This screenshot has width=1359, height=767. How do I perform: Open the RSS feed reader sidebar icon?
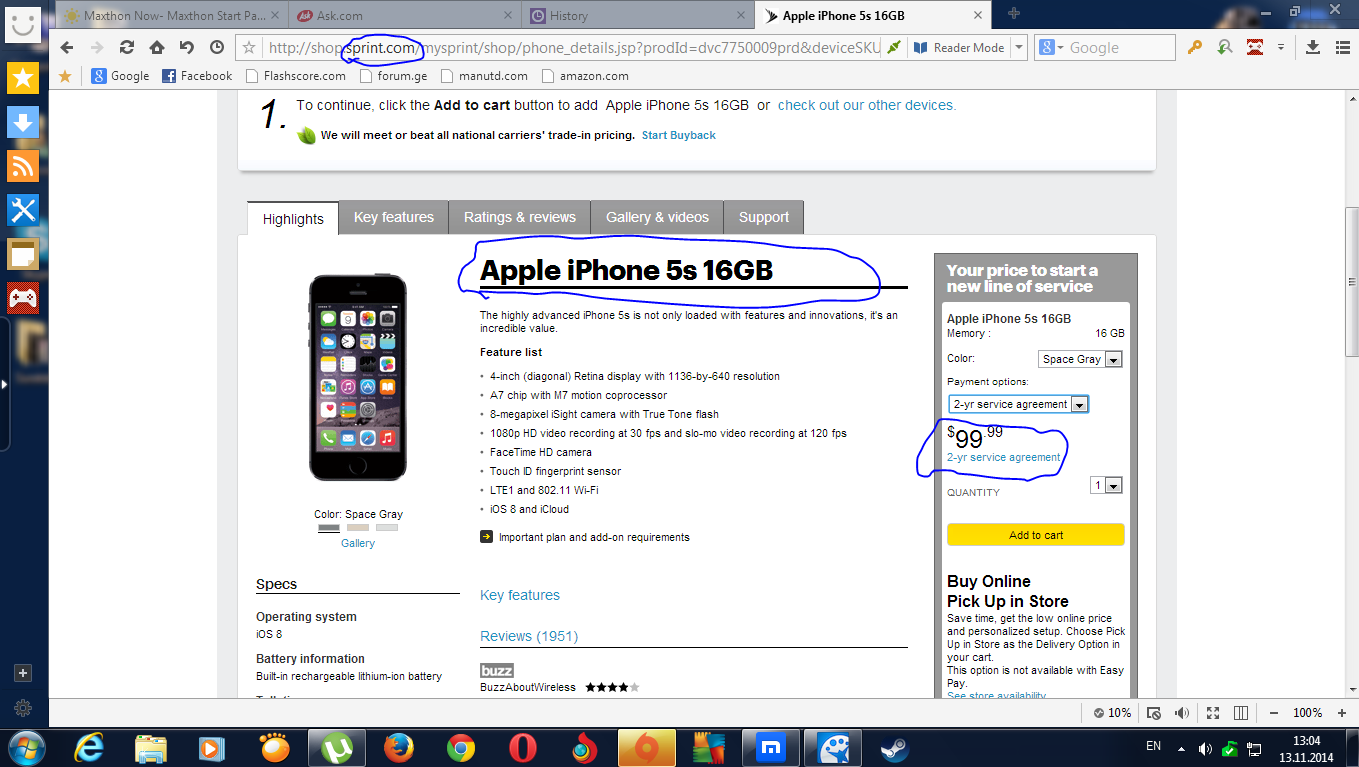23,165
